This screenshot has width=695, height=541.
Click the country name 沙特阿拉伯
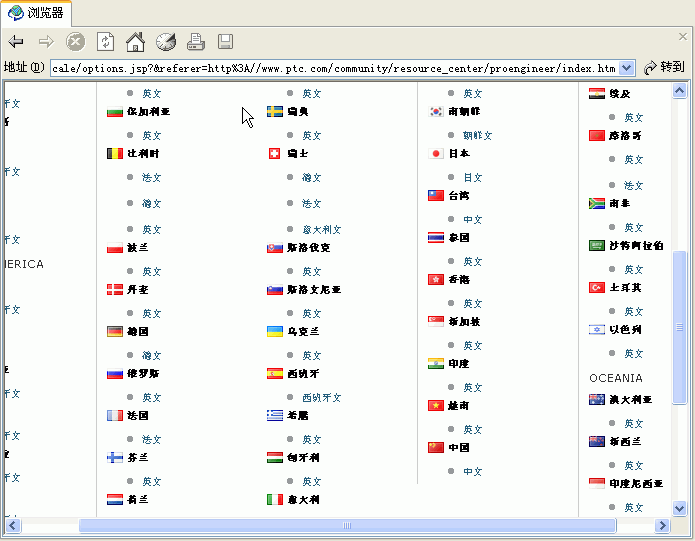pyautogui.click(x=636, y=246)
